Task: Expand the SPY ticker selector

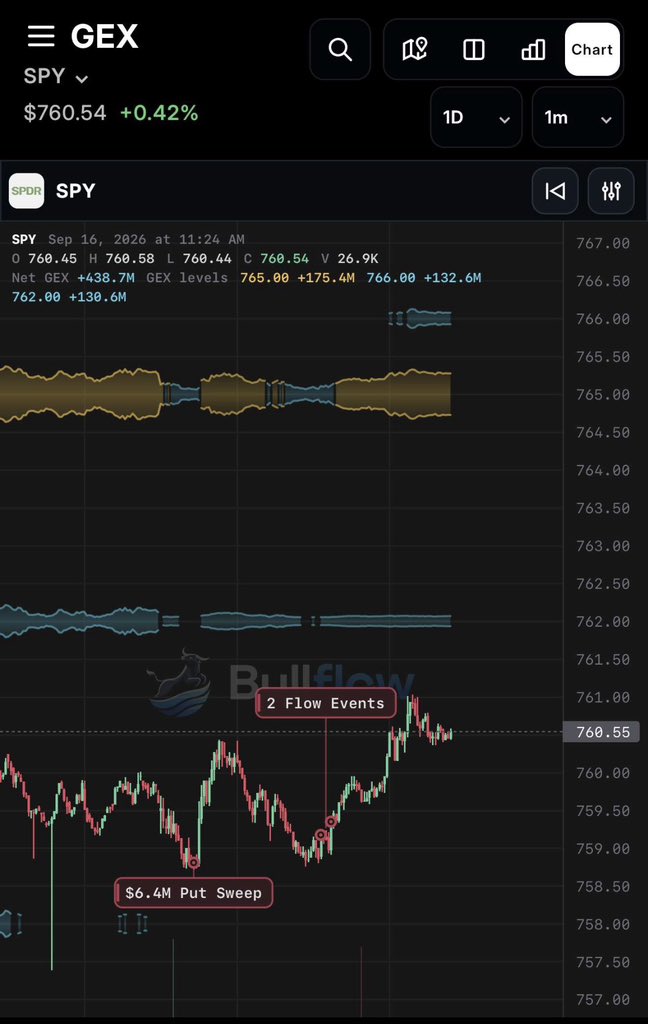Action: [x=56, y=76]
